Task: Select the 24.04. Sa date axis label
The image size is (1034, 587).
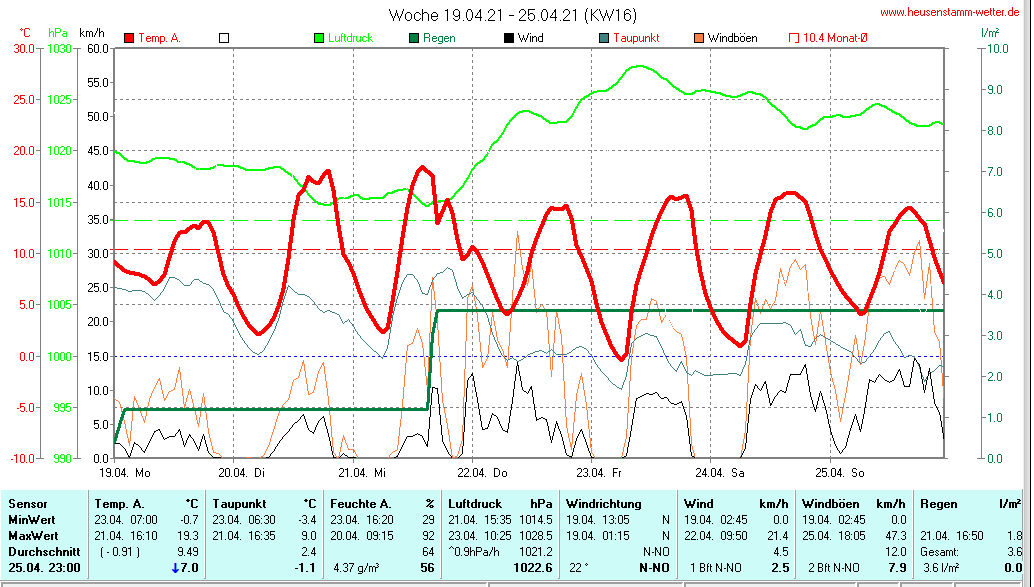Action: (x=720, y=473)
